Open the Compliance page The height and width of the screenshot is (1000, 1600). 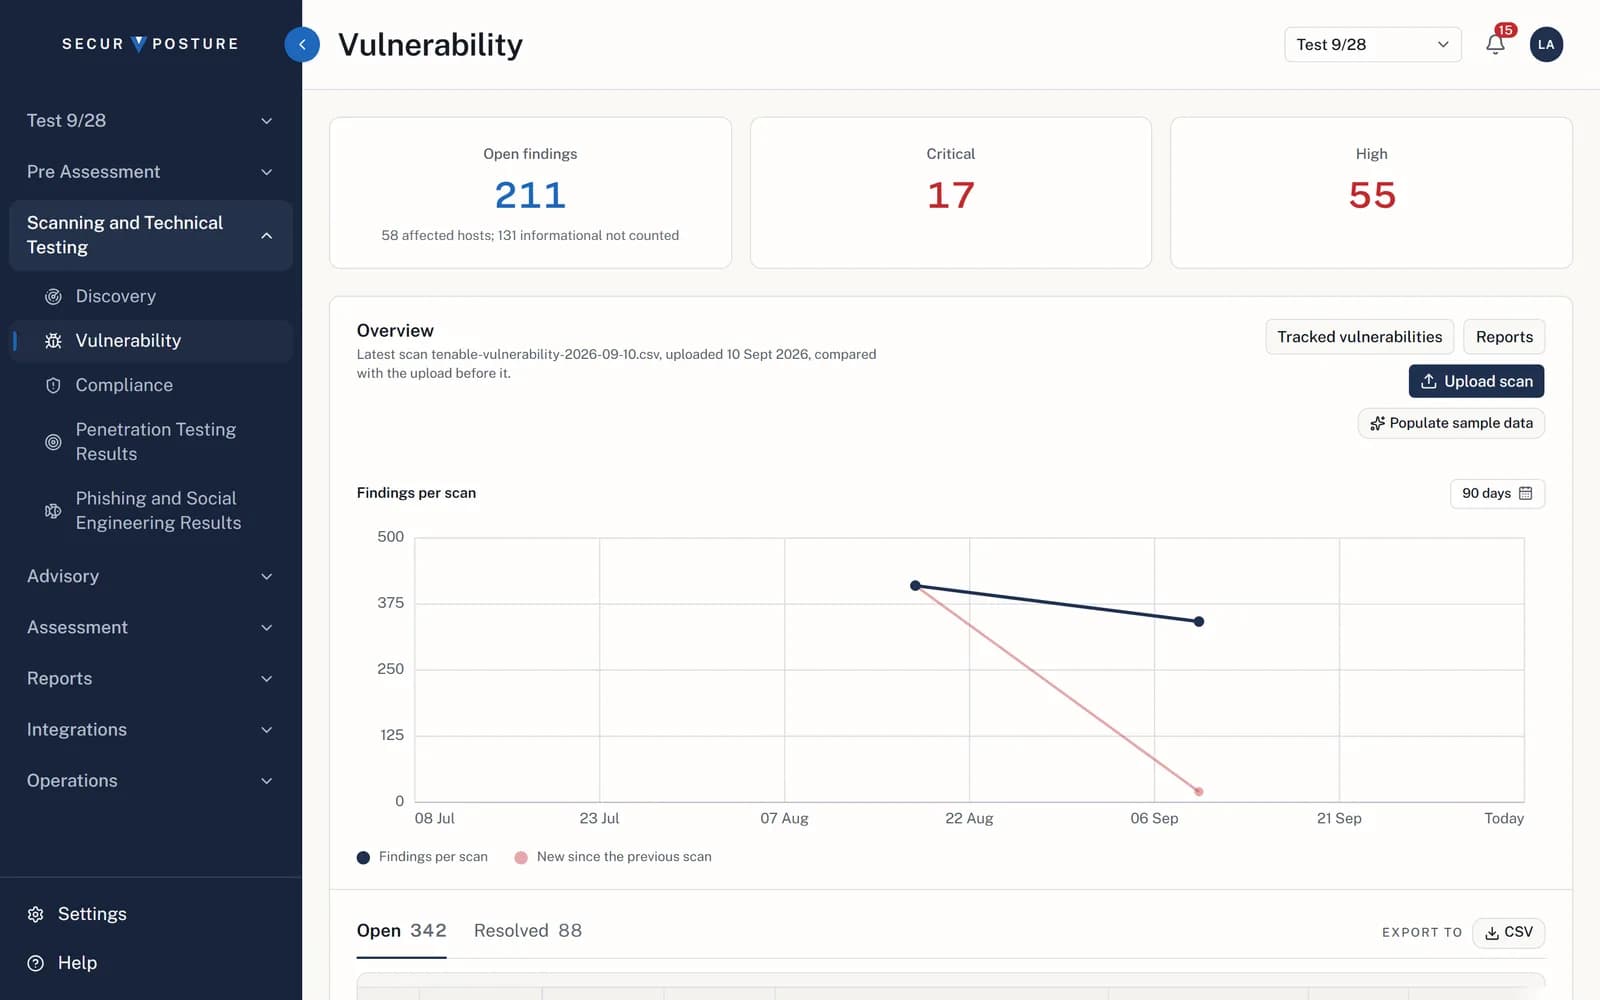click(150, 385)
